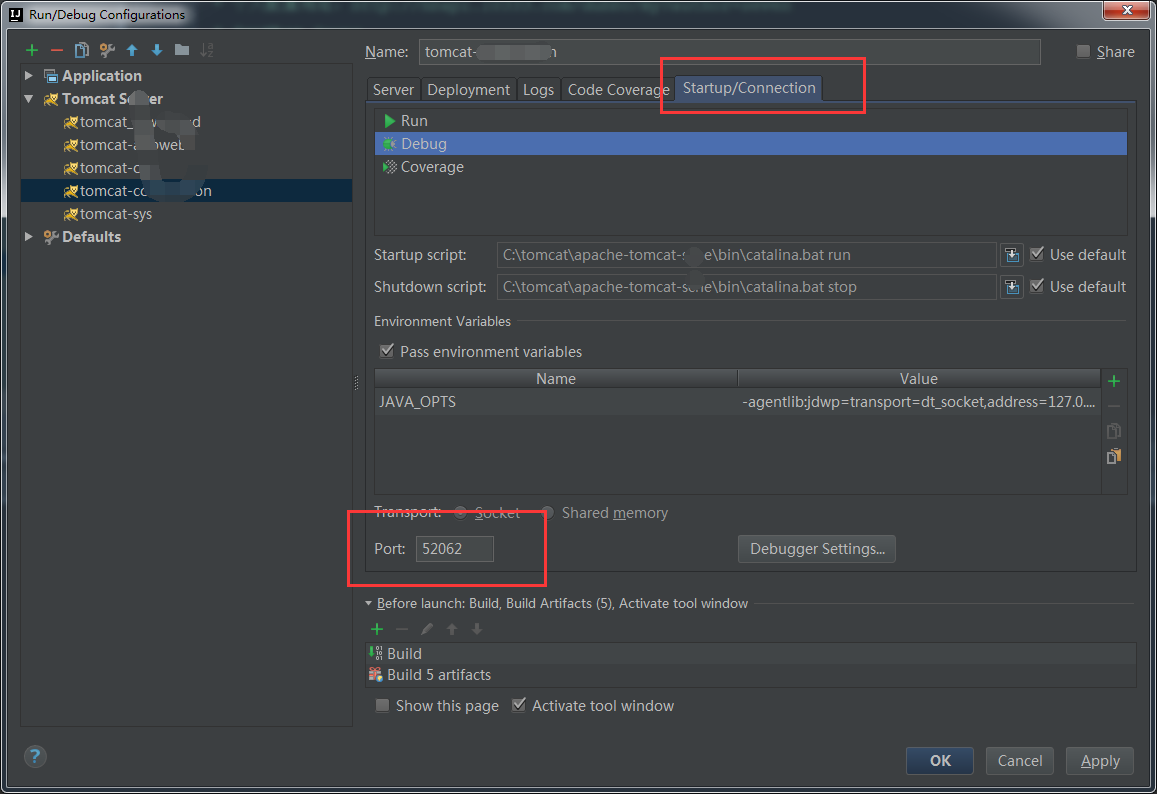
Task: Select the -agentlib:jdwp value cell
Action: [x=919, y=401]
